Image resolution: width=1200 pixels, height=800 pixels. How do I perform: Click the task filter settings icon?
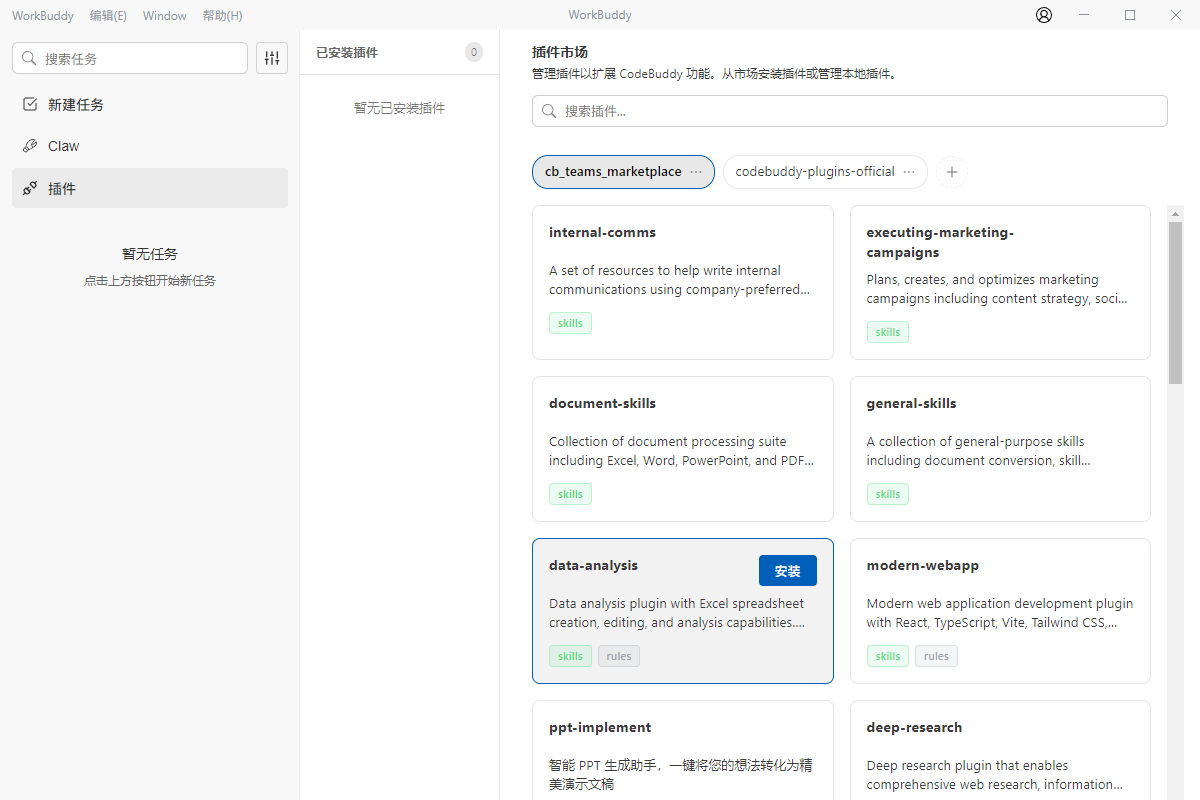point(272,58)
